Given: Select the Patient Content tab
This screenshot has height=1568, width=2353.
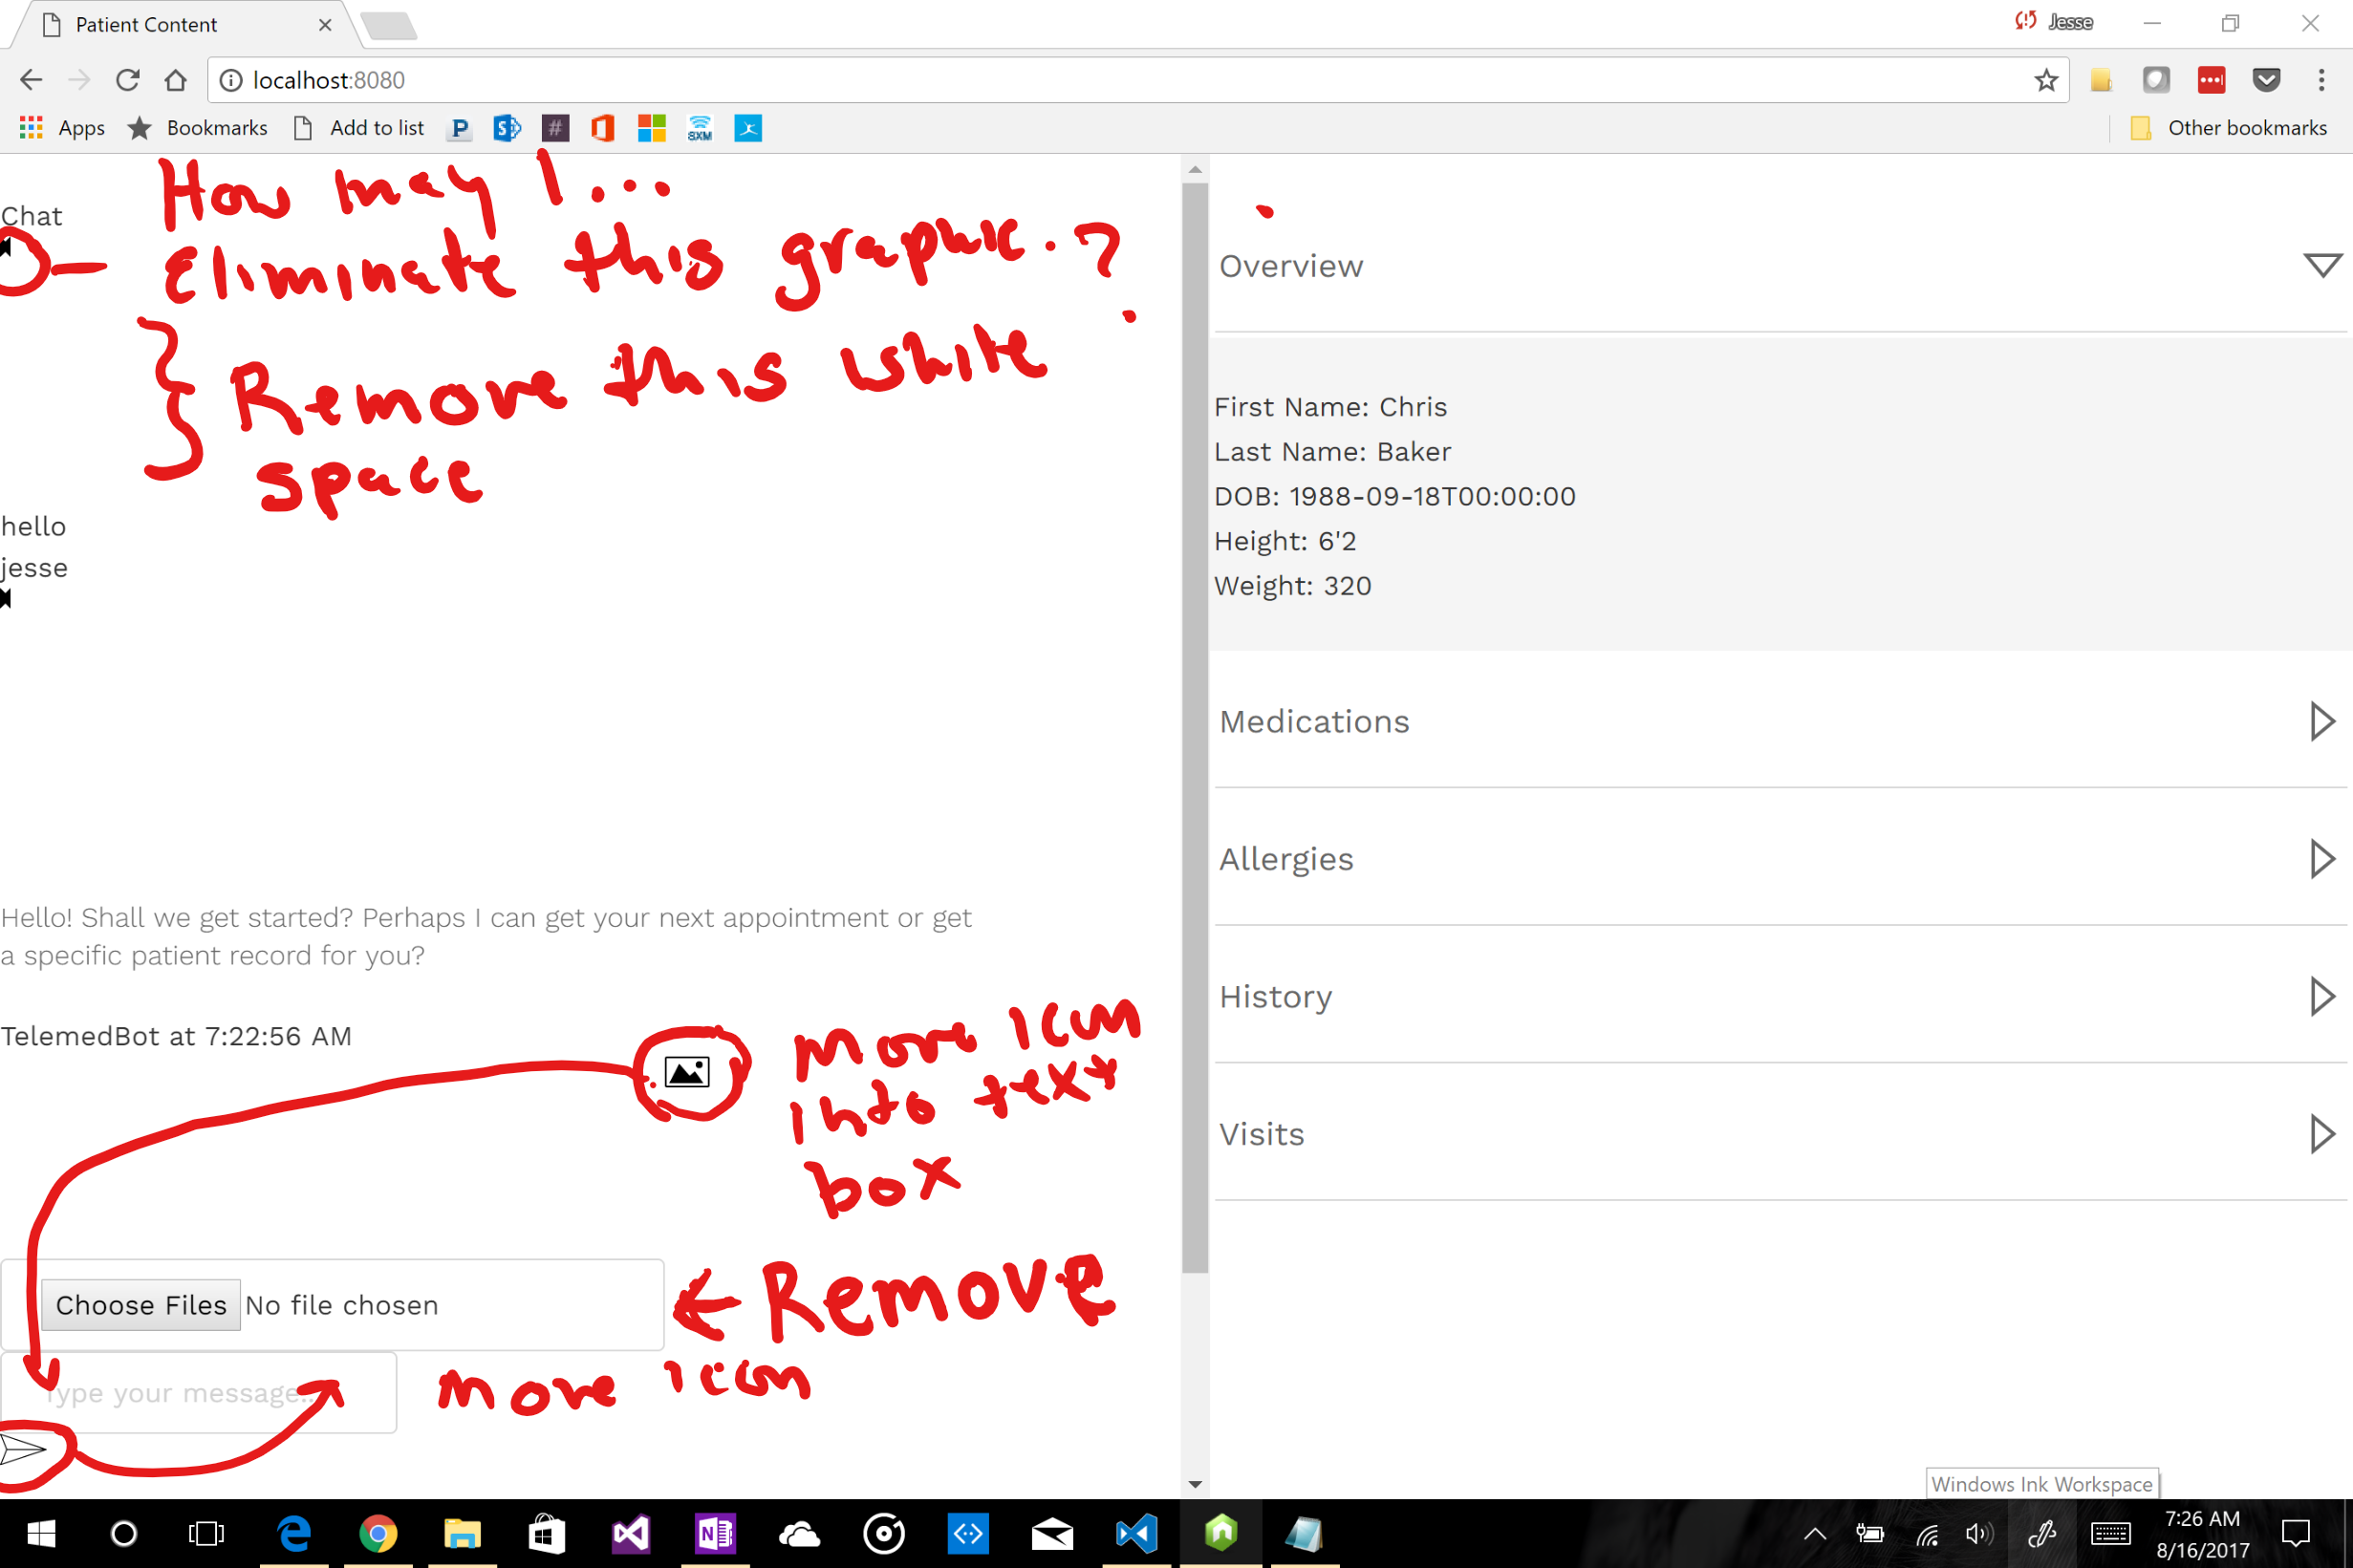Looking at the screenshot, I should coord(147,25).
